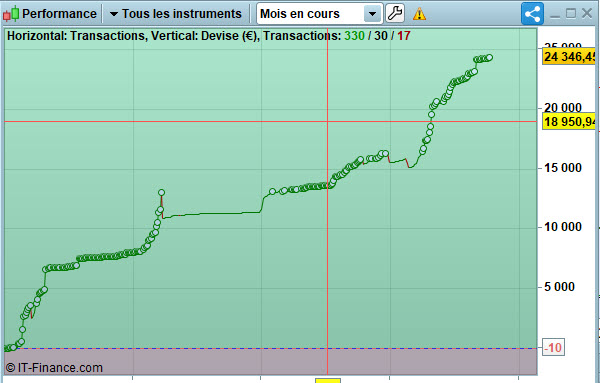This screenshot has height=383, width=600.
Task: Click the green 330 winning transactions count
Action: point(354,36)
